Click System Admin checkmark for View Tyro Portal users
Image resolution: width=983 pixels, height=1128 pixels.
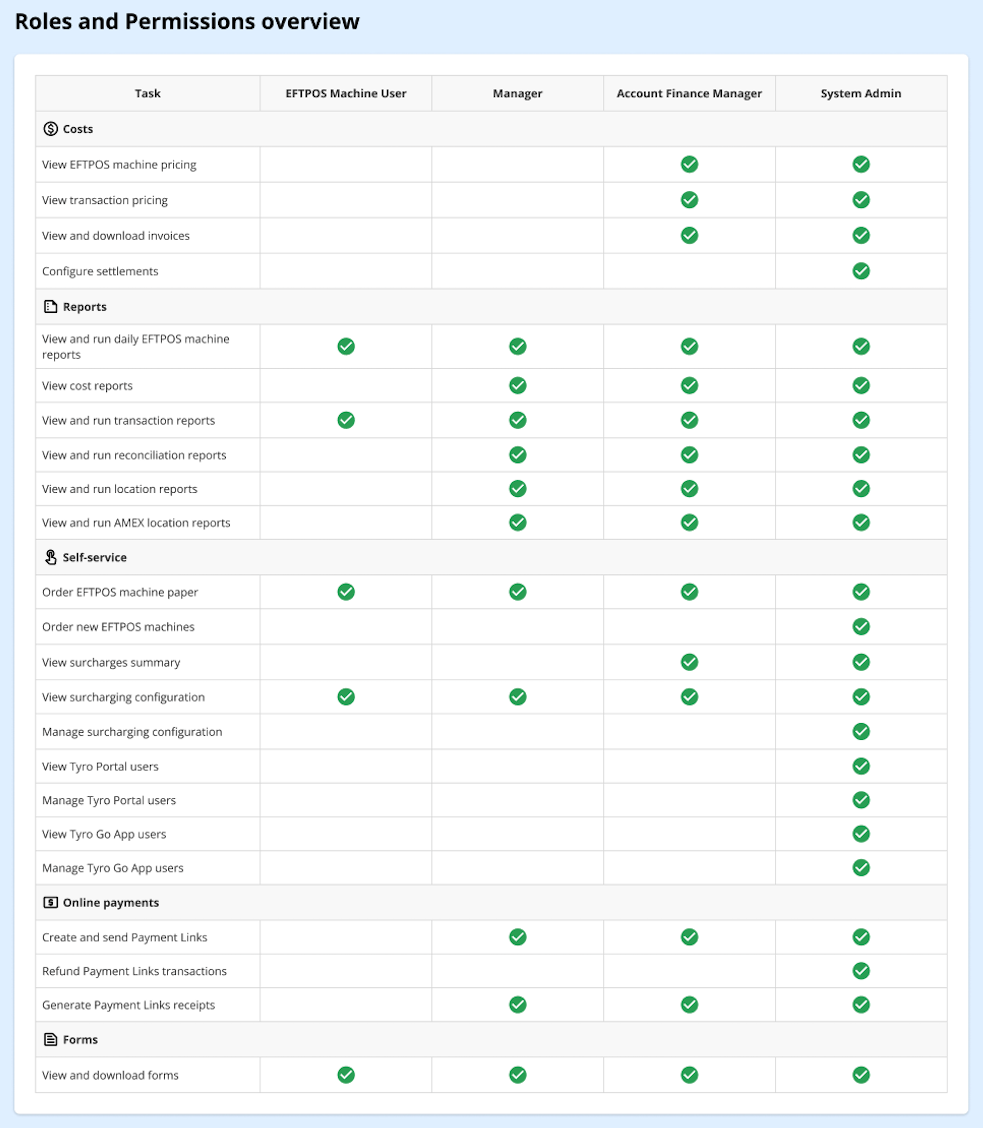point(861,766)
